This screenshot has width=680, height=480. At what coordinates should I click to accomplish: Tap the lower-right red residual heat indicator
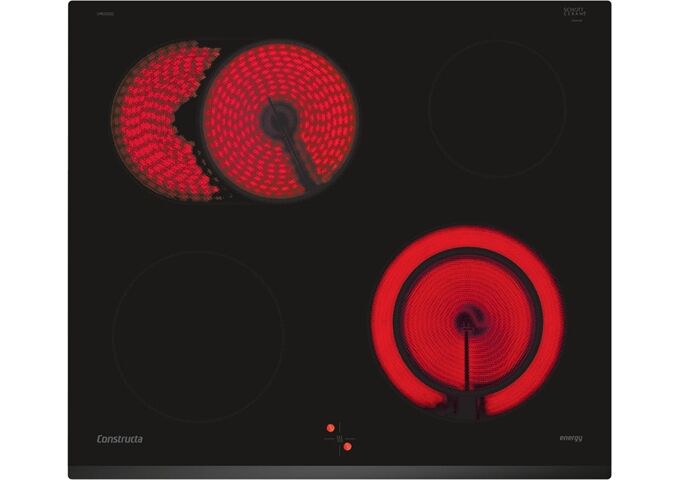347,446
